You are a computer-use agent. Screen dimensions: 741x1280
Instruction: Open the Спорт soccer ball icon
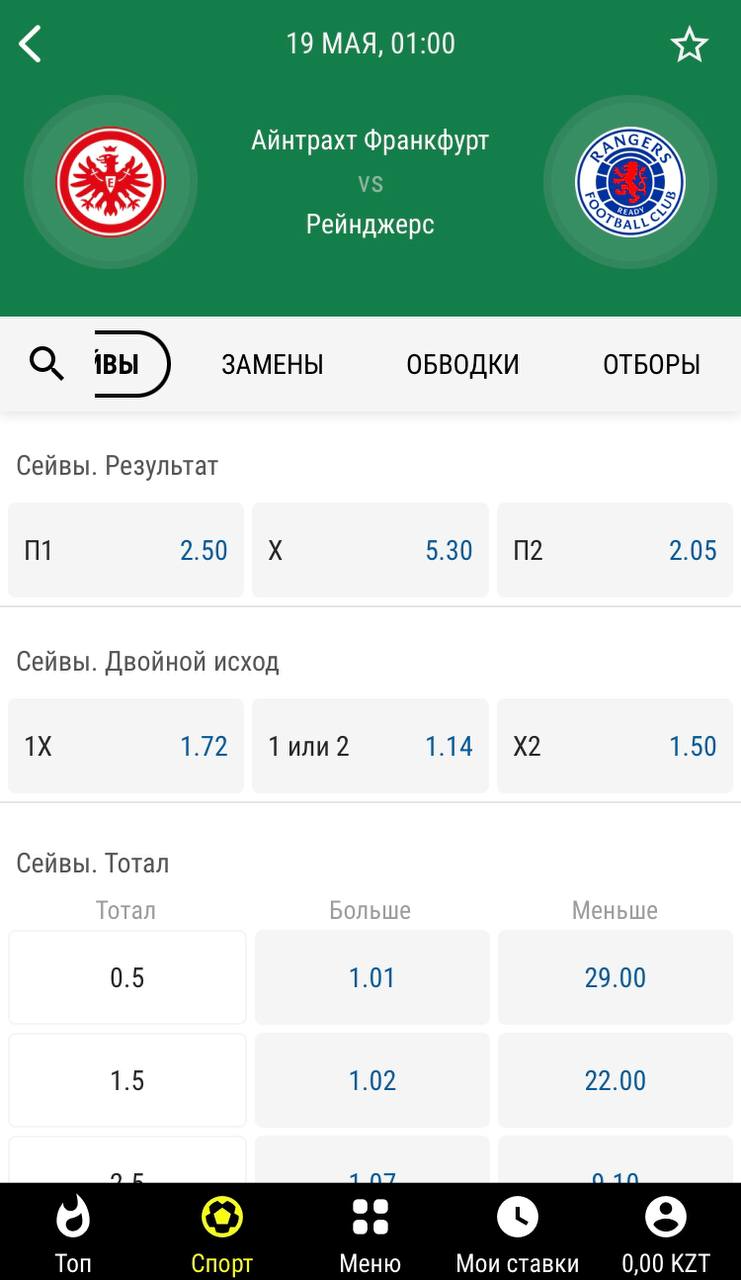[222, 1218]
